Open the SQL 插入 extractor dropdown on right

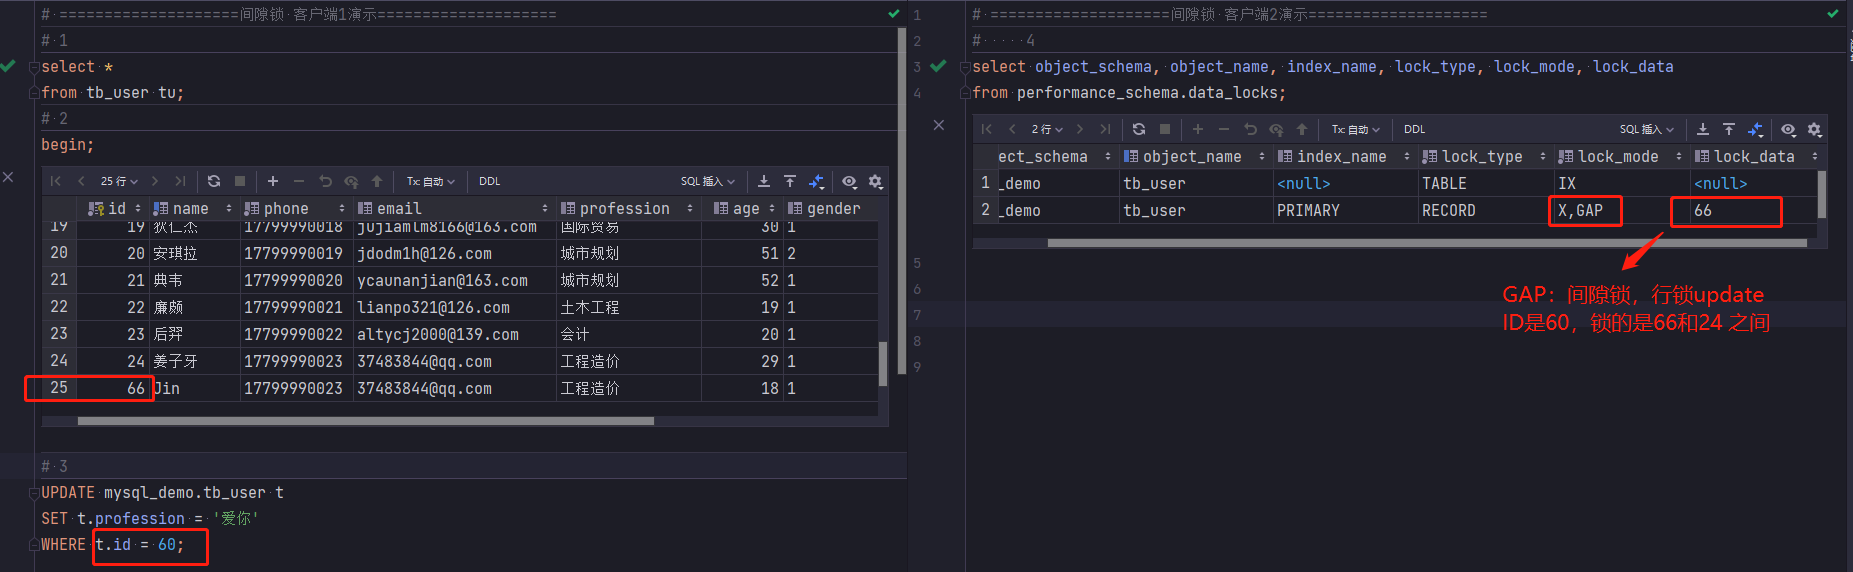[x=1646, y=129]
